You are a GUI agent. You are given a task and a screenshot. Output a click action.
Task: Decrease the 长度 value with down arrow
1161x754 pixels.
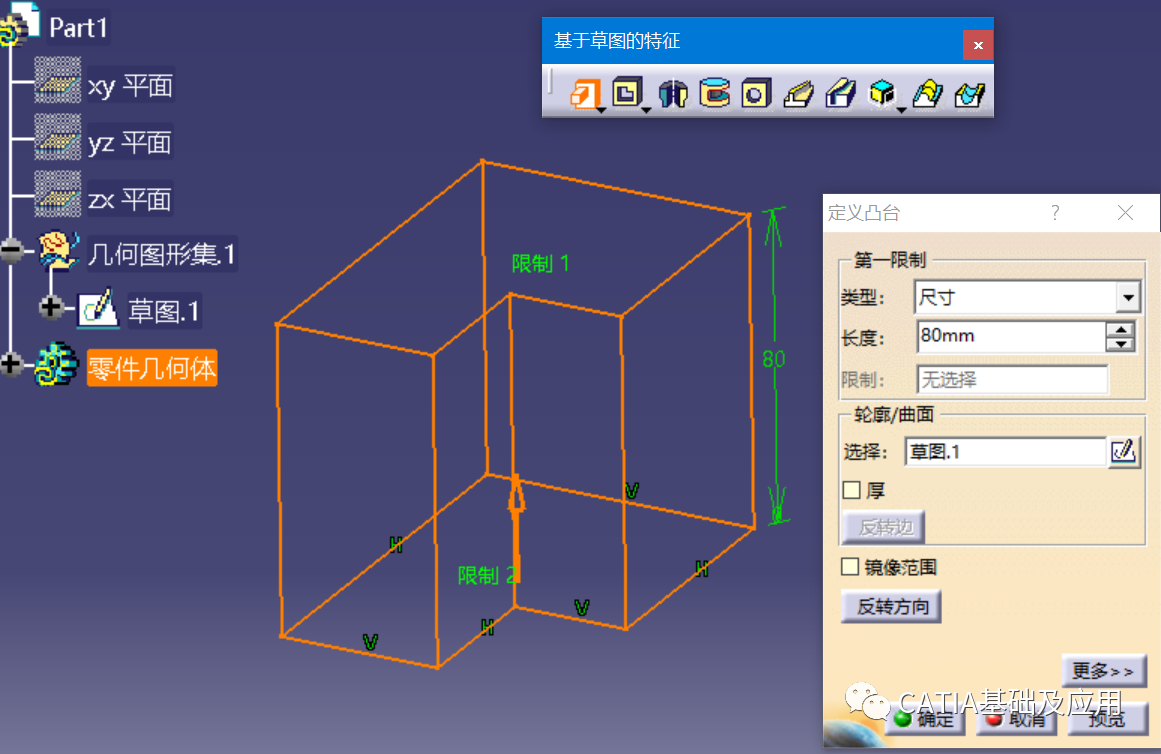pyautogui.click(x=1121, y=344)
